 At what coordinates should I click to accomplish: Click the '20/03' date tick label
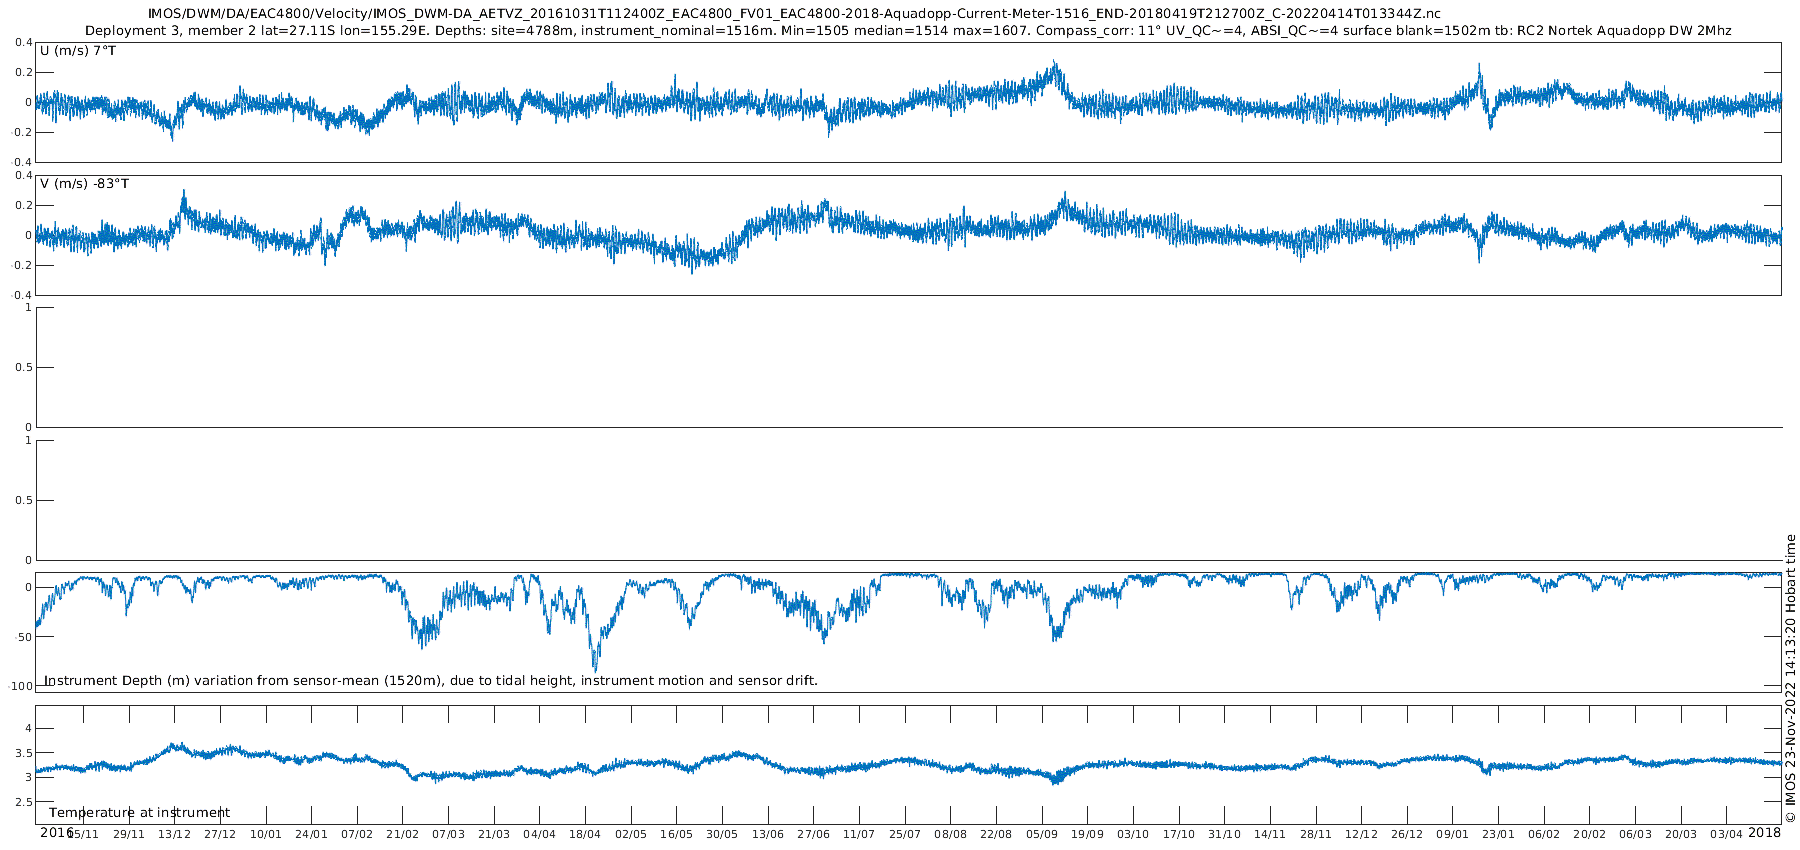[1681, 834]
